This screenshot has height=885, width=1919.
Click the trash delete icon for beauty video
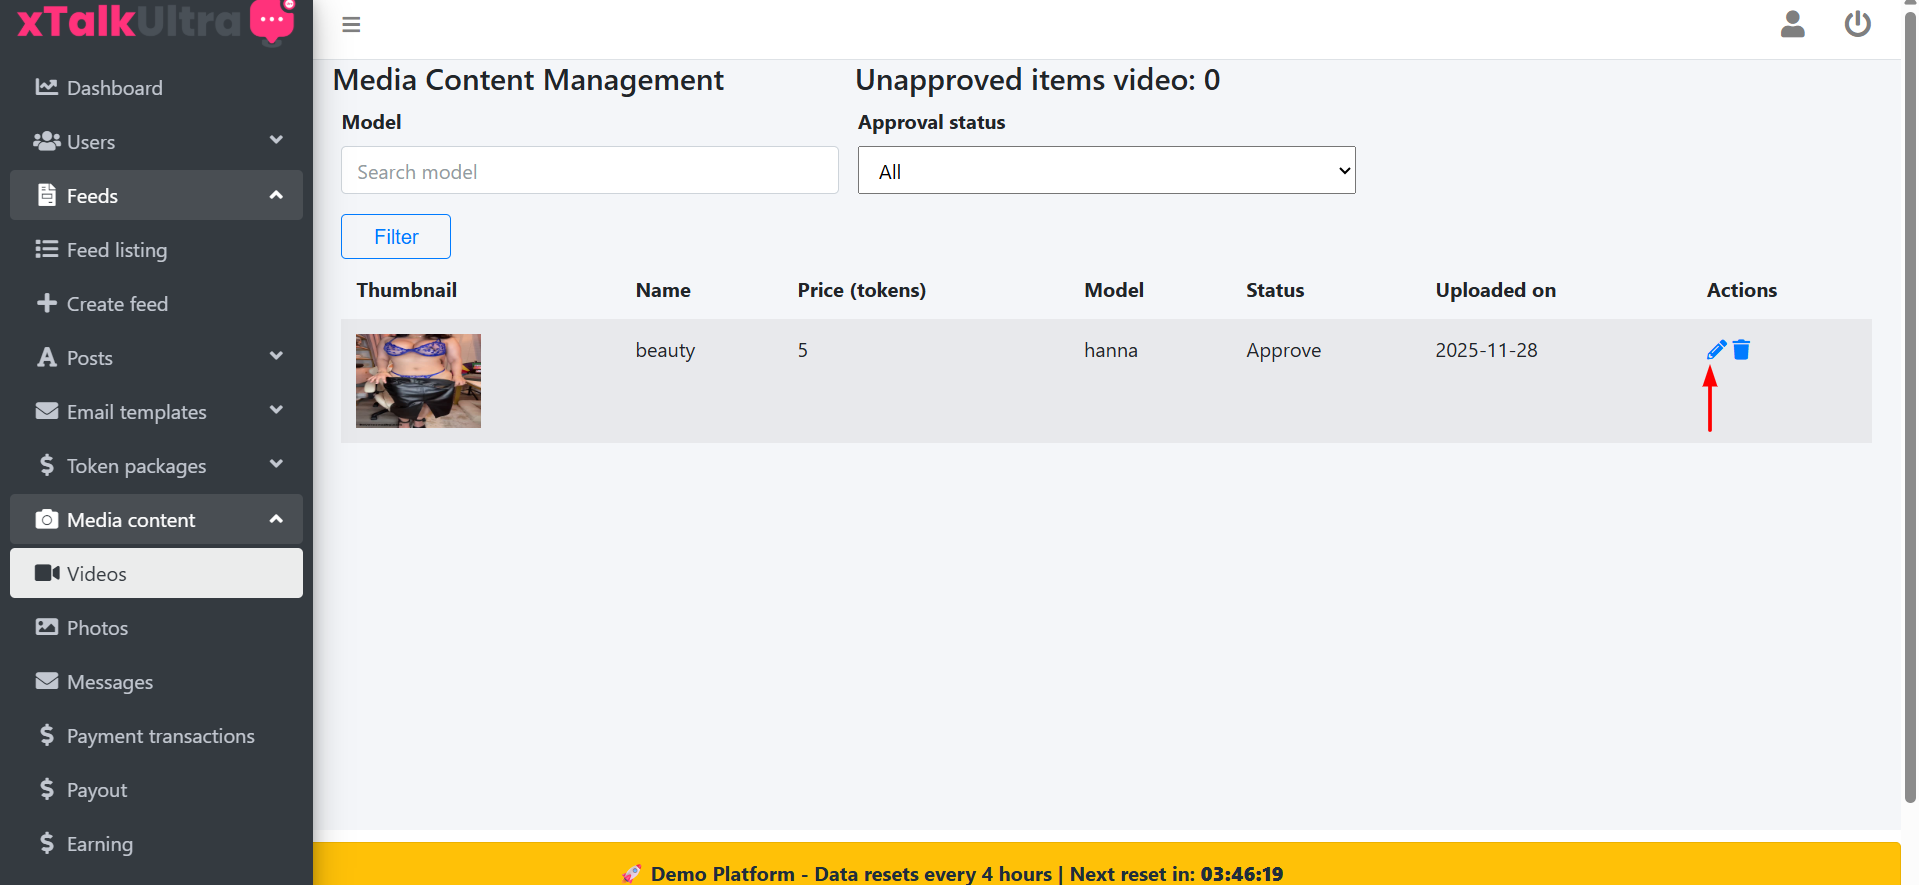[1741, 350]
